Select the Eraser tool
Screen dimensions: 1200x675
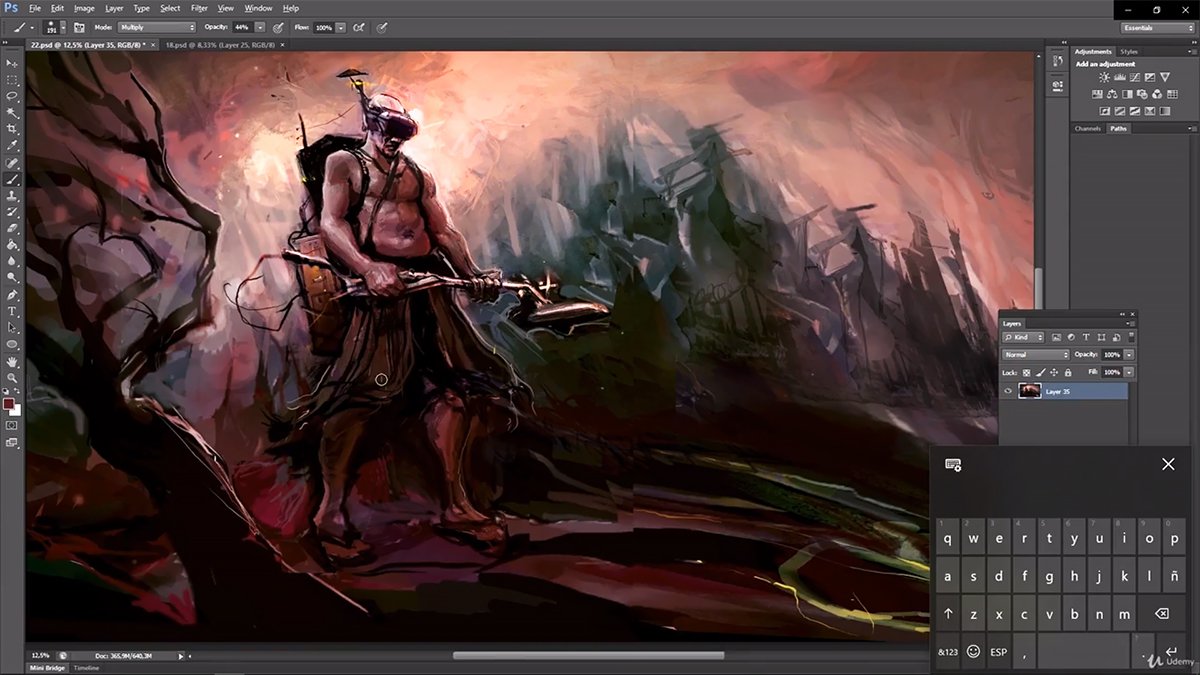(12, 228)
